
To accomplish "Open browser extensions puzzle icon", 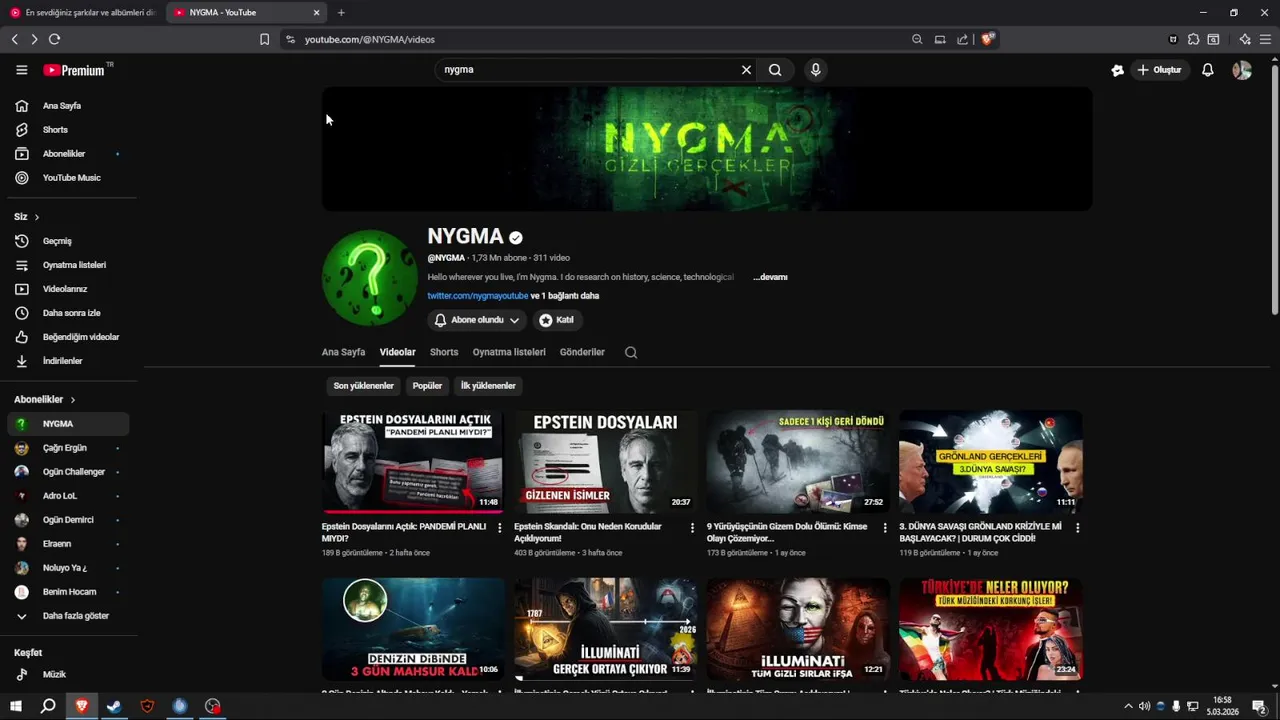I will pos(1193,40).
